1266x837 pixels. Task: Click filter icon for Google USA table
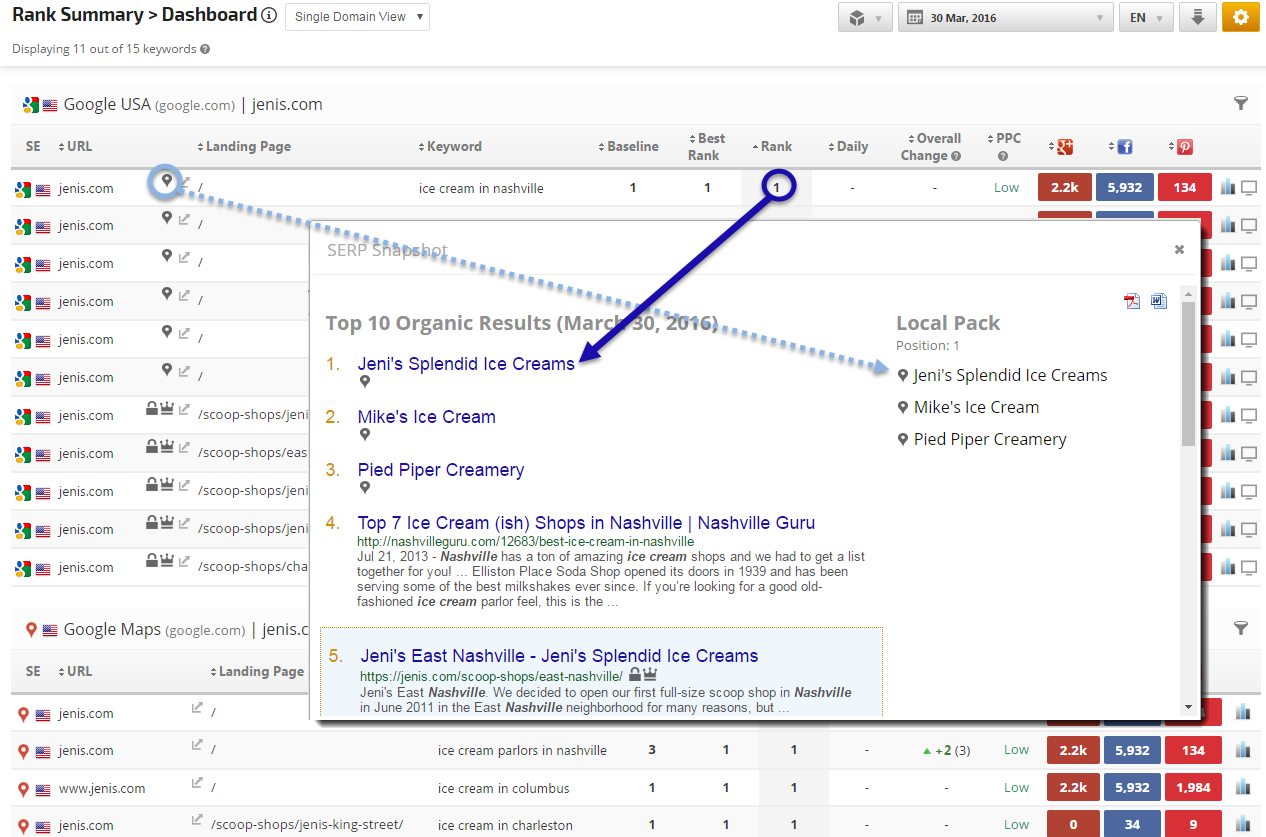tap(1241, 103)
